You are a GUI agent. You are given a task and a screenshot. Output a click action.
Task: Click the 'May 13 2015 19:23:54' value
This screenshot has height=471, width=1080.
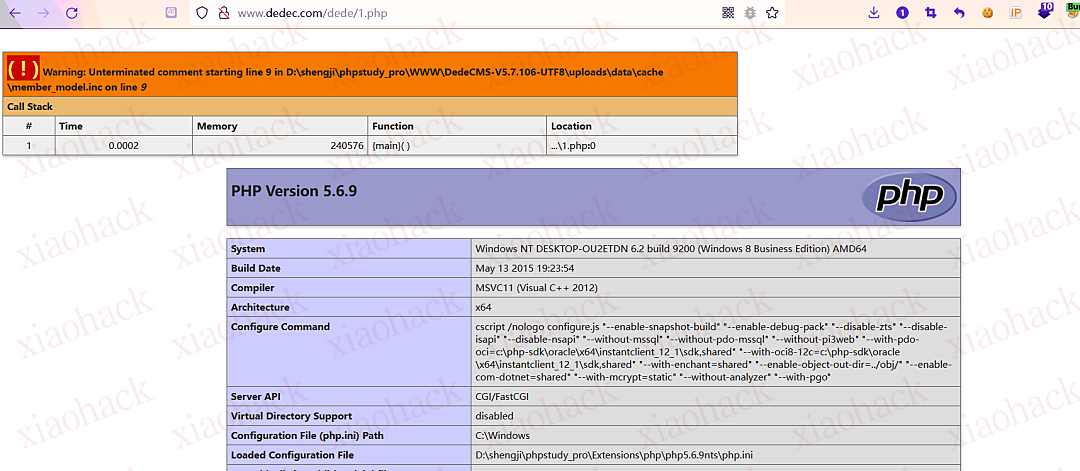(x=525, y=268)
